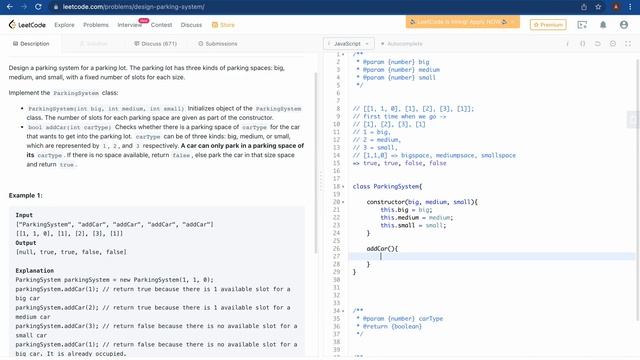This screenshot has height=360, width=640.
Task: Go back in browser history
Action: point(9,7)
